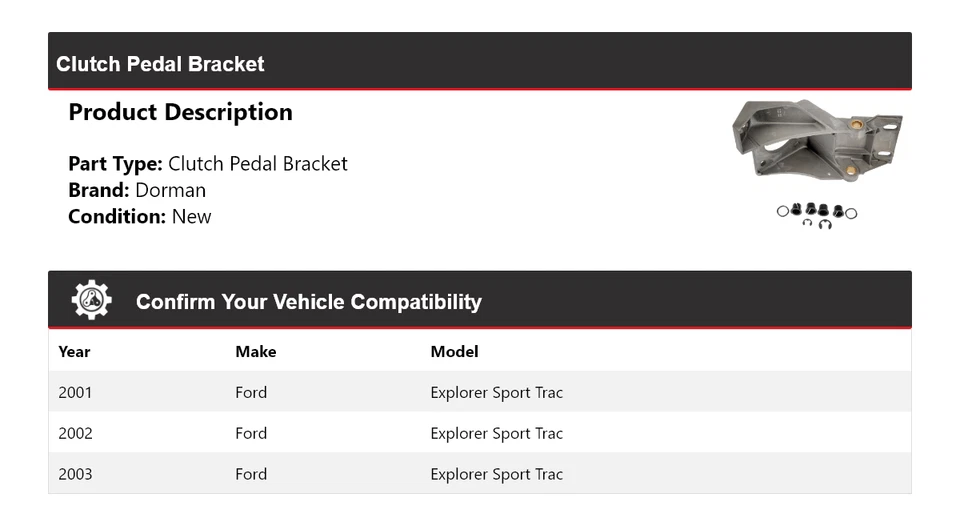The width and height of the screenshot is (960, 526).
Task: Click the Product Description heading
Action: [180, 112]
